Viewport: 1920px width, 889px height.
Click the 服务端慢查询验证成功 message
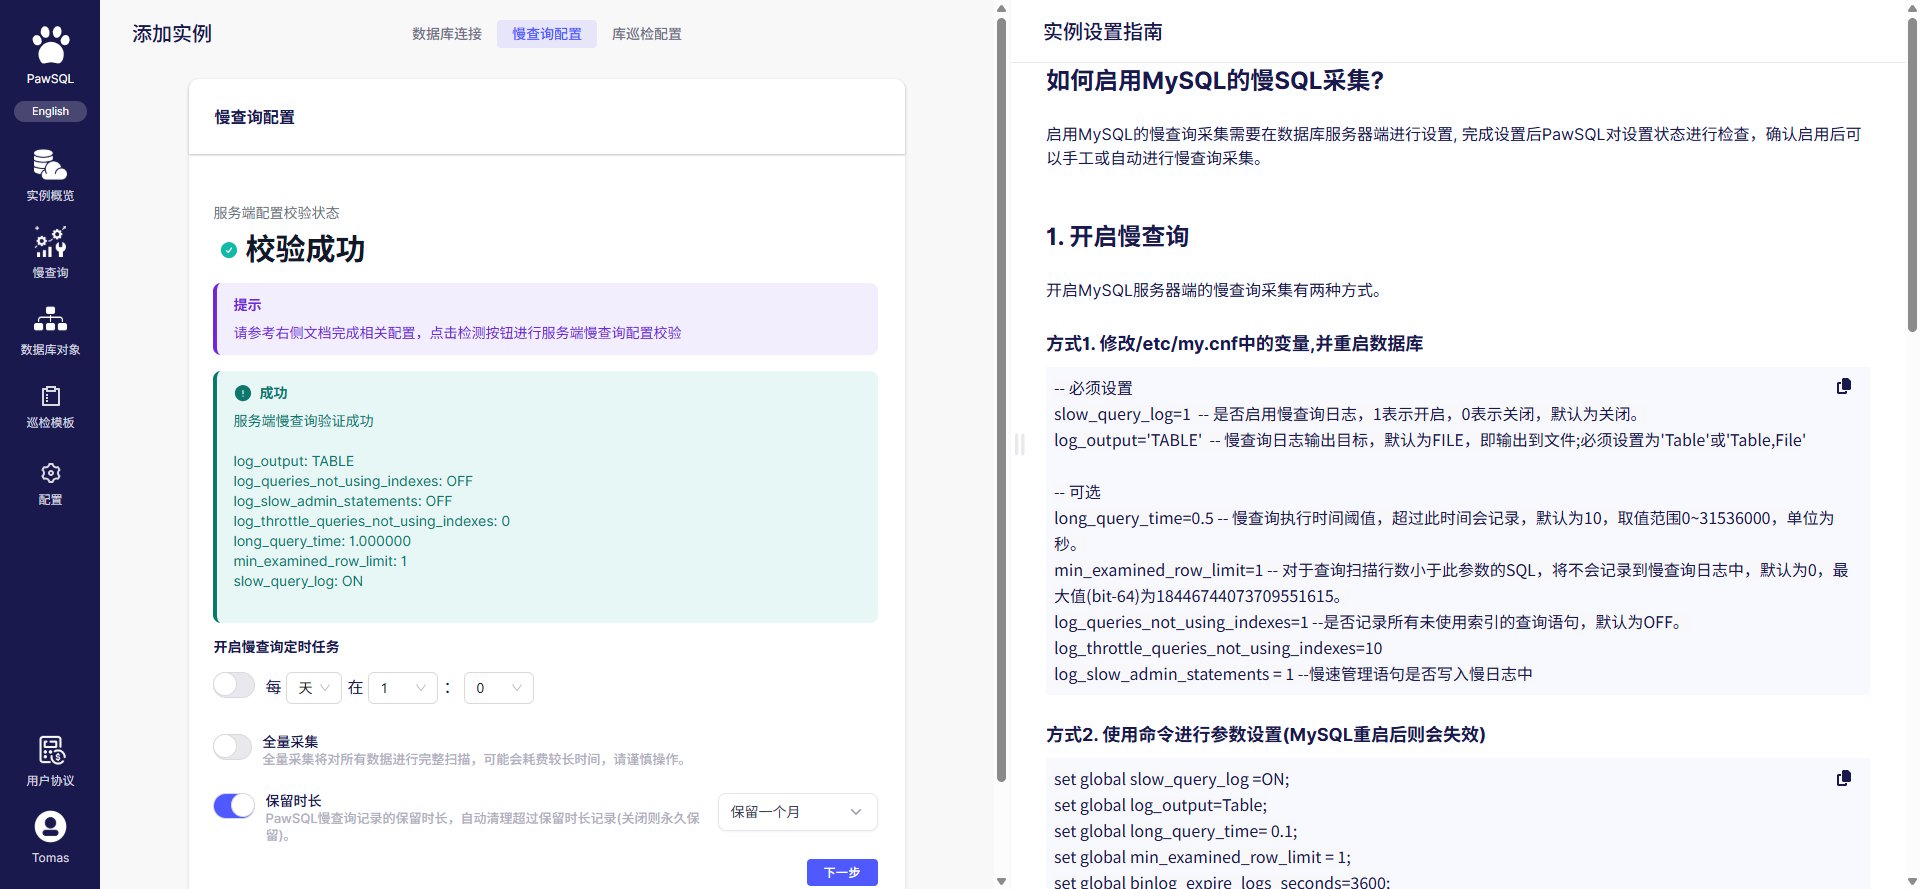[304, 421]
